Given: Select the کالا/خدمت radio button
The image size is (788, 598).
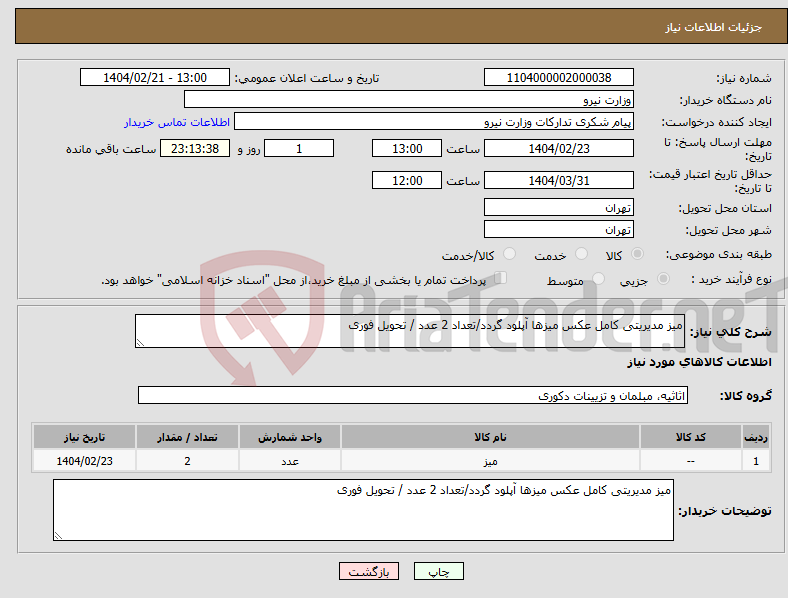Looking at the screenshot, I should (x=510, y=254).
